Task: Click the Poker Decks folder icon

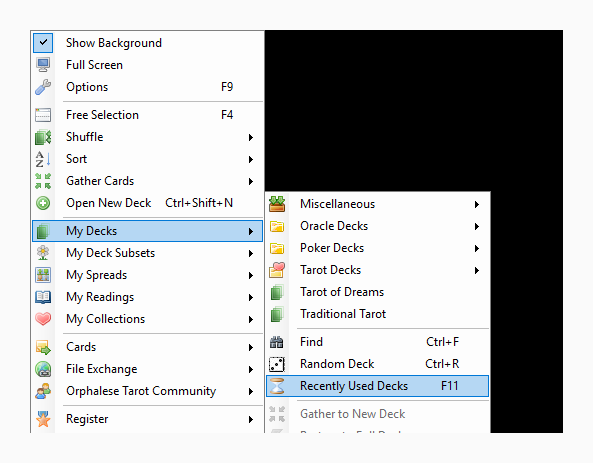Action: (277, 248)
